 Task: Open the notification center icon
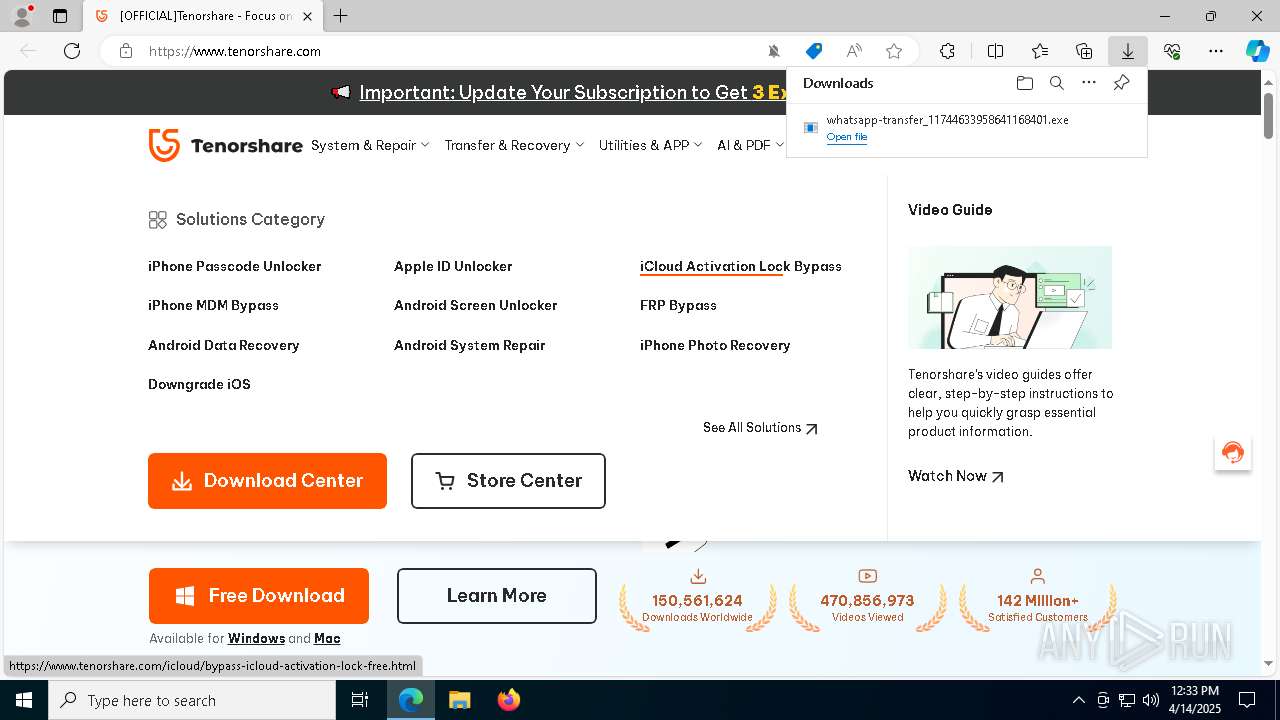click(1247, 700)
